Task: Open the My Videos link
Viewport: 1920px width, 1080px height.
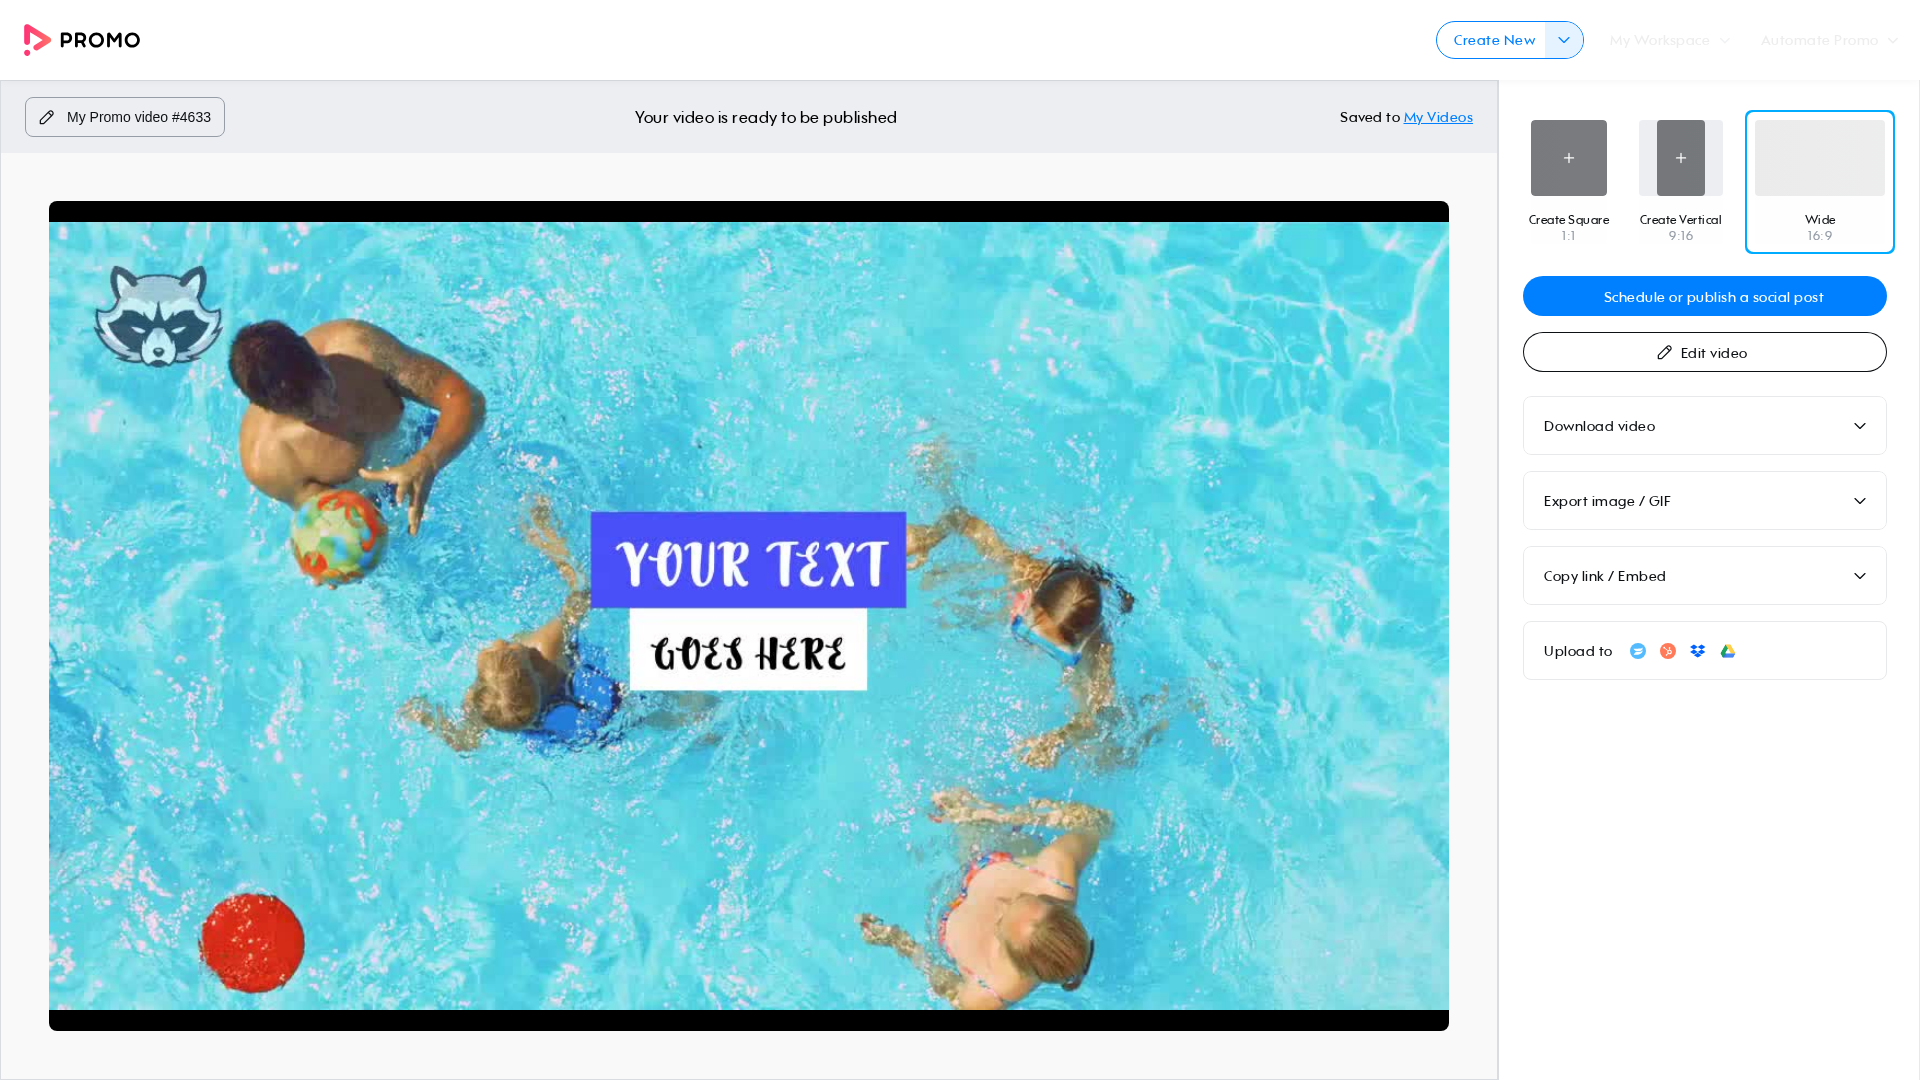Action: point(1438,117)
